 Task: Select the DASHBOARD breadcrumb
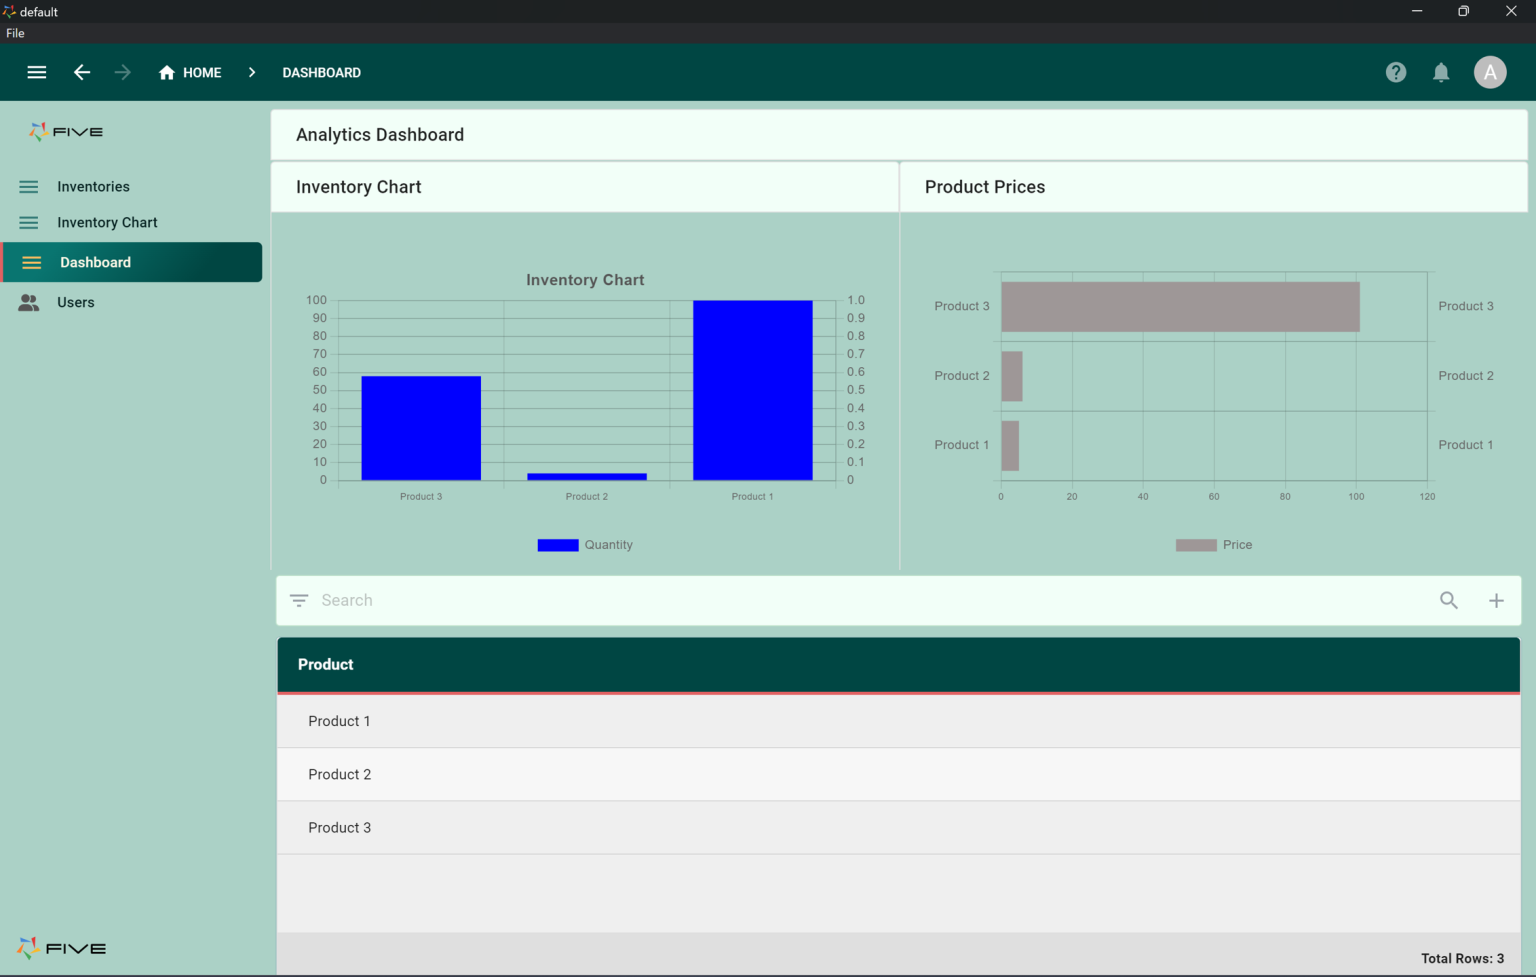(321, 73)
